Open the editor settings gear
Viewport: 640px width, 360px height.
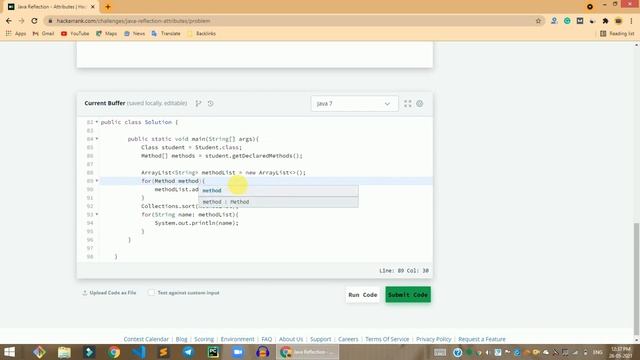click(x=420, y=104)
